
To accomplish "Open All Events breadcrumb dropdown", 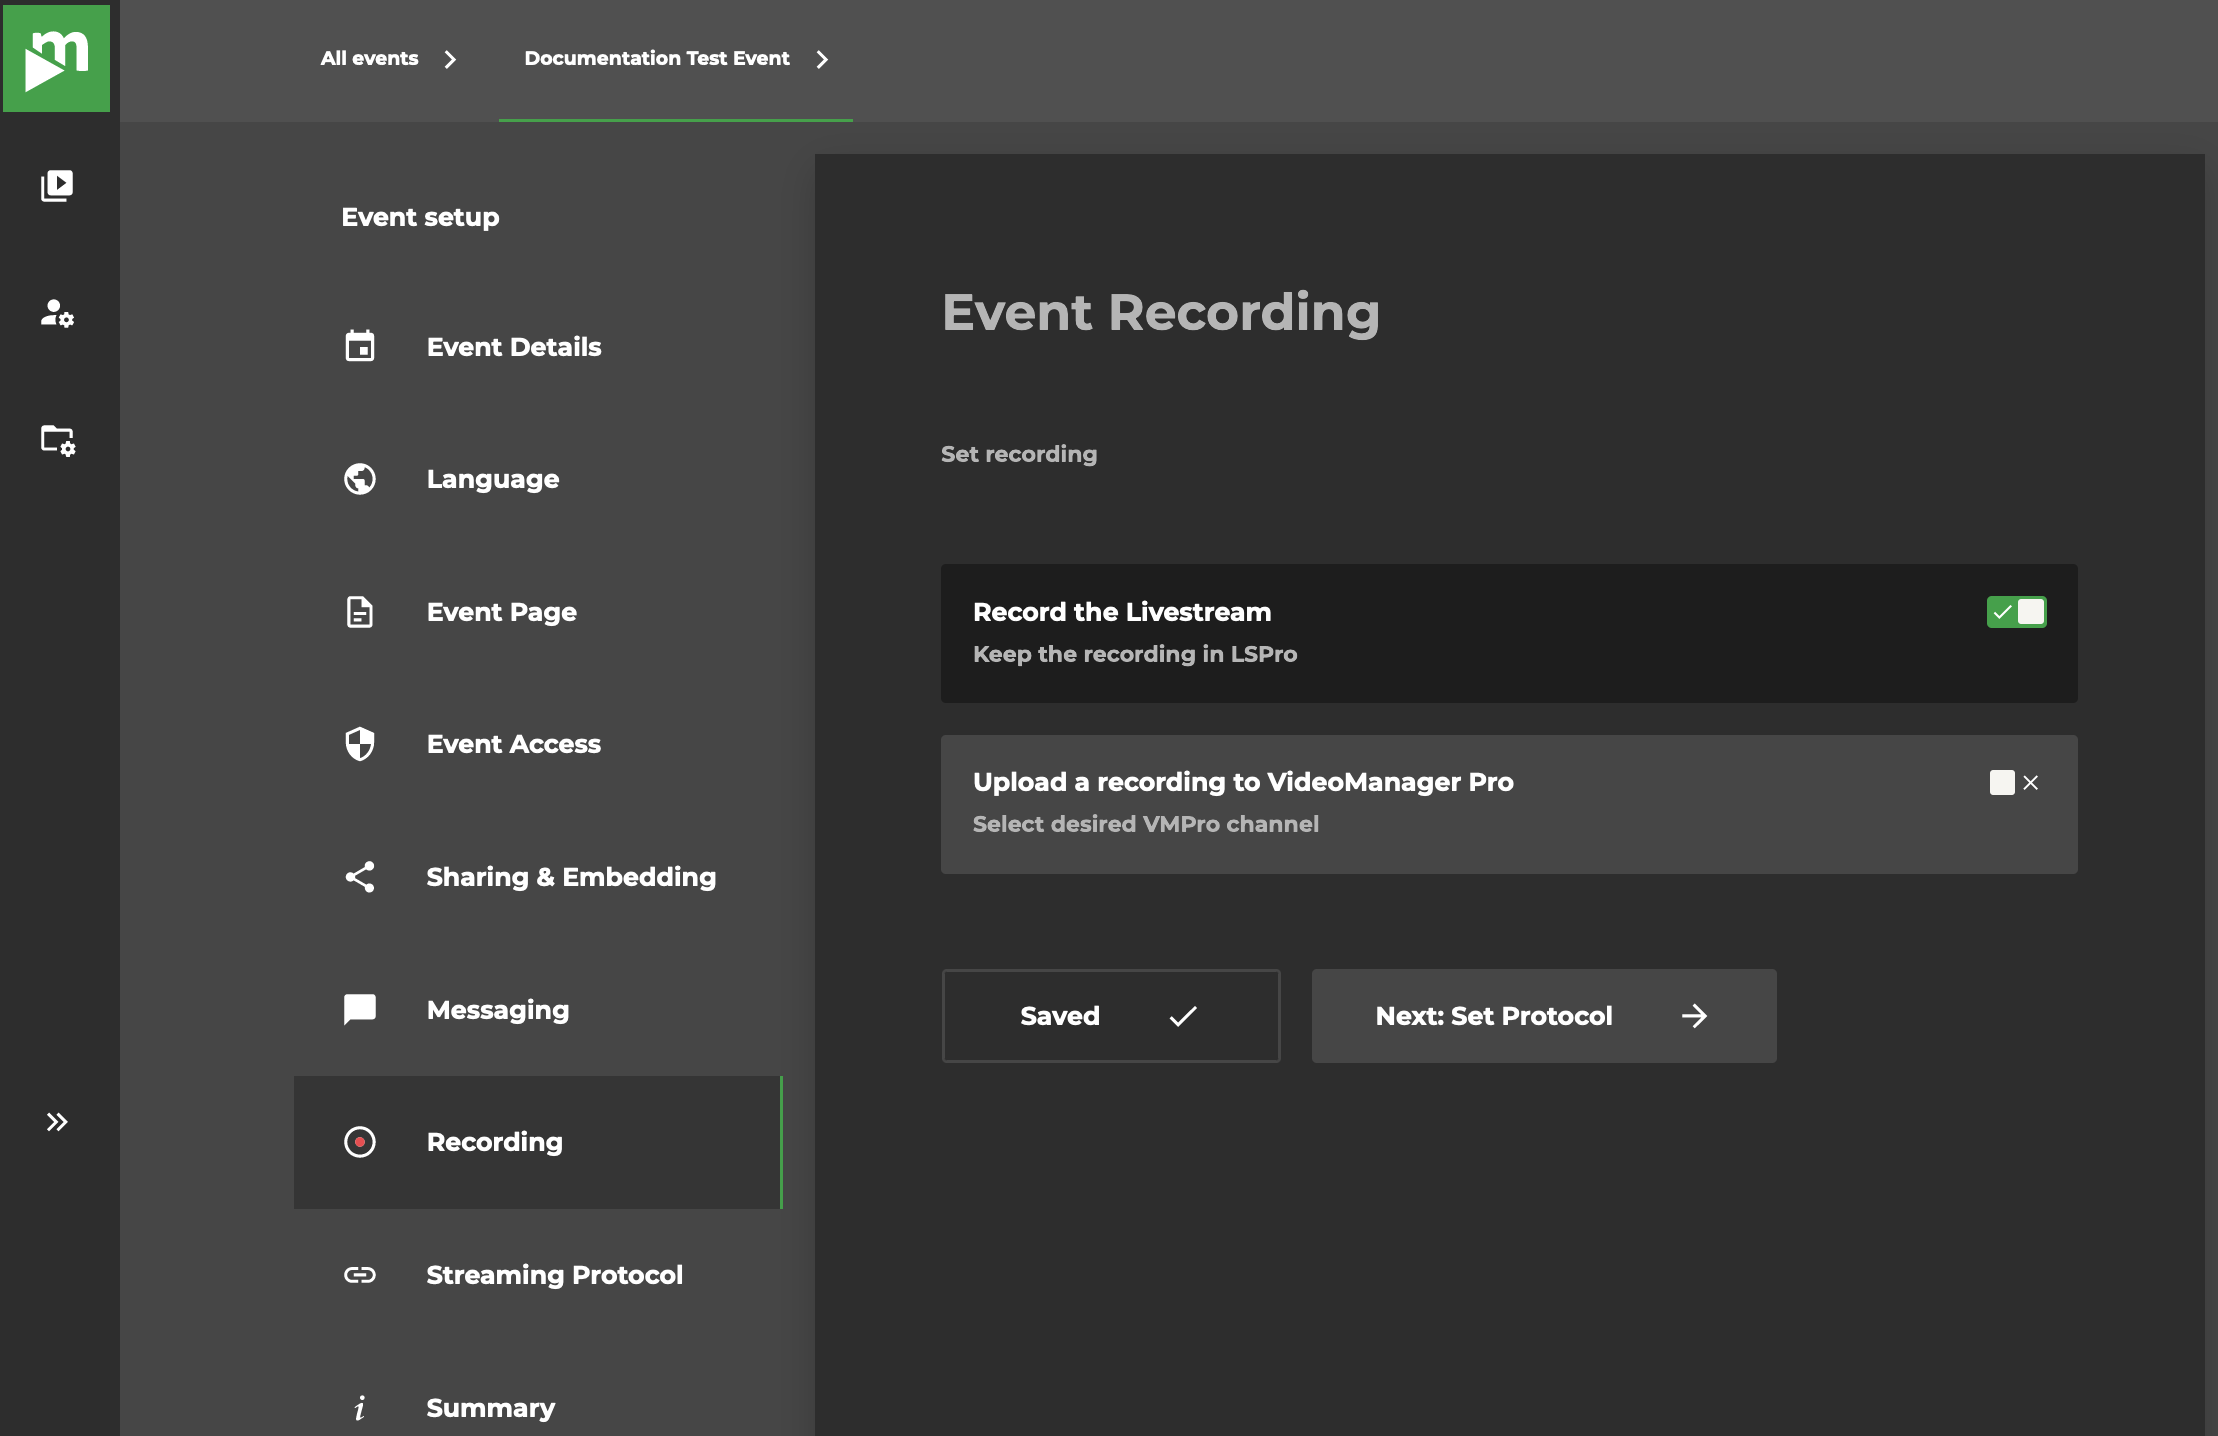I will 449,58.
